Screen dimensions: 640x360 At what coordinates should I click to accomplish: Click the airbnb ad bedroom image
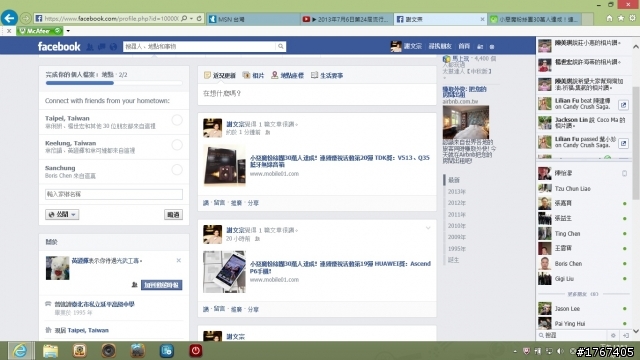466,122
